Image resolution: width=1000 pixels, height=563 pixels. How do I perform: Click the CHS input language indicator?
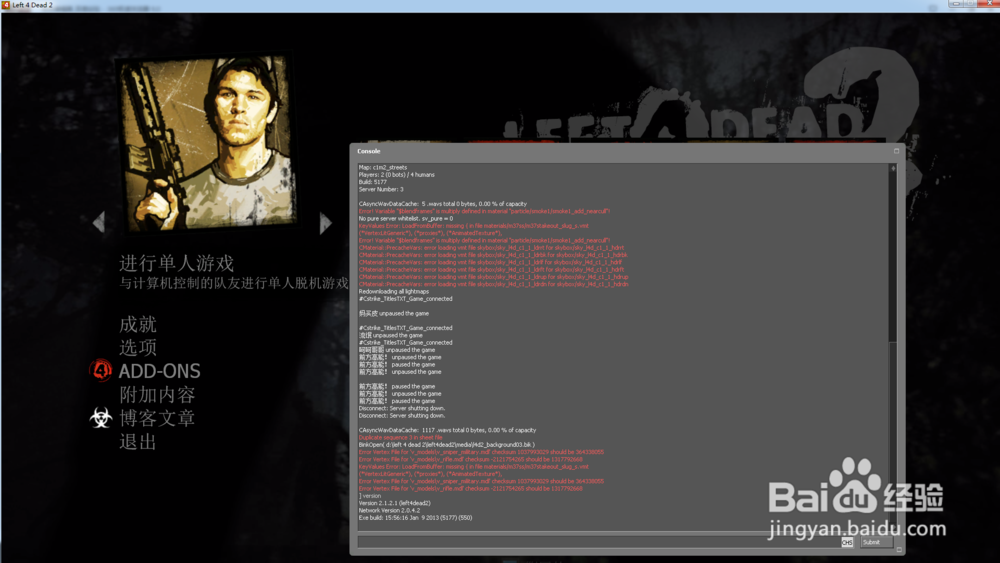pos(847,543)
